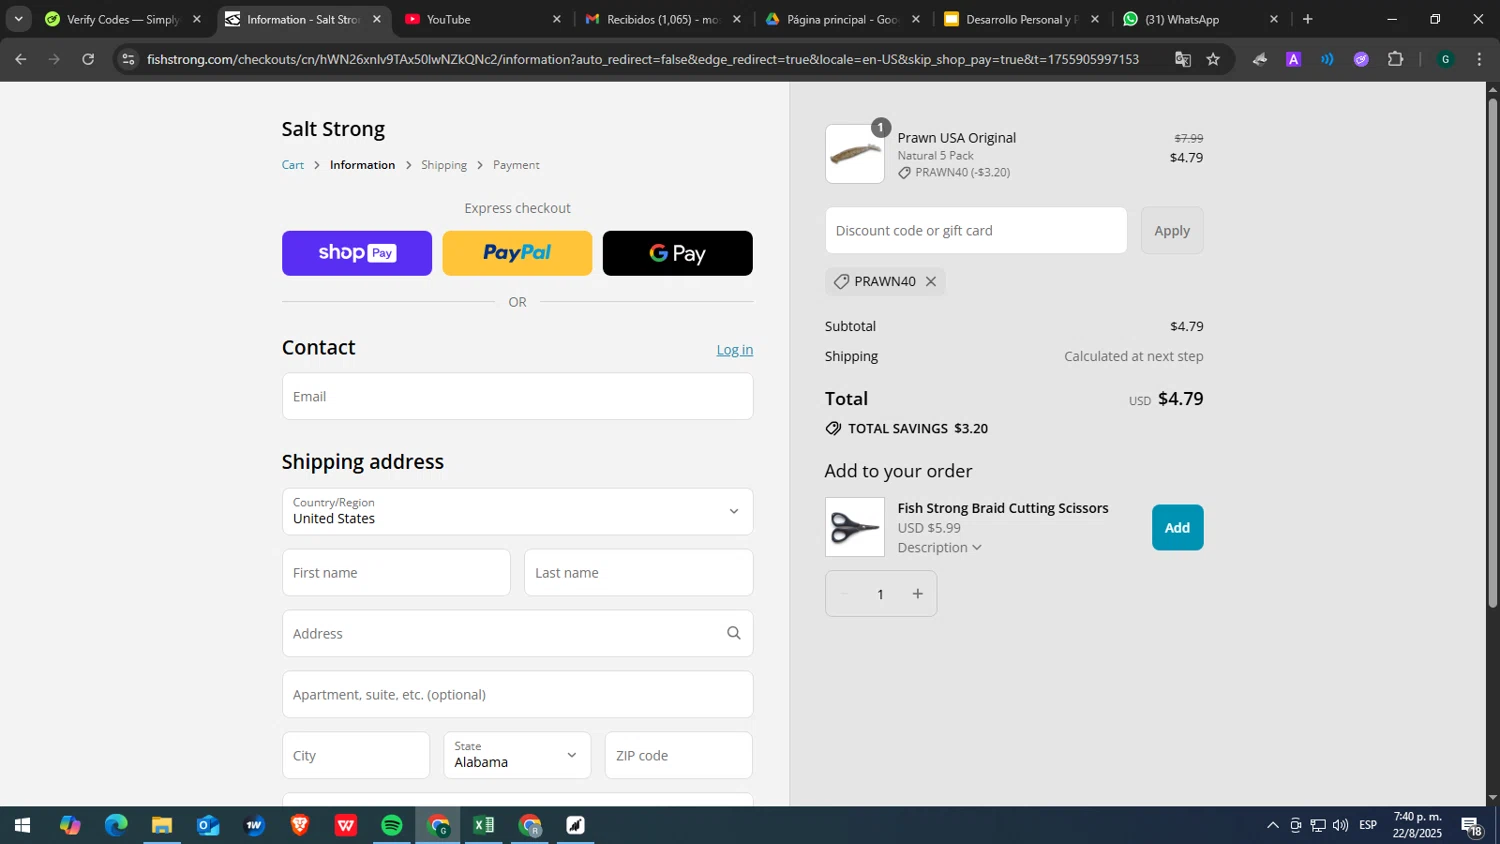The height and width of the screenshot is (844, 1500).
Task: Open Microsoft Edge from taskbar
Action: click(116, 826)
